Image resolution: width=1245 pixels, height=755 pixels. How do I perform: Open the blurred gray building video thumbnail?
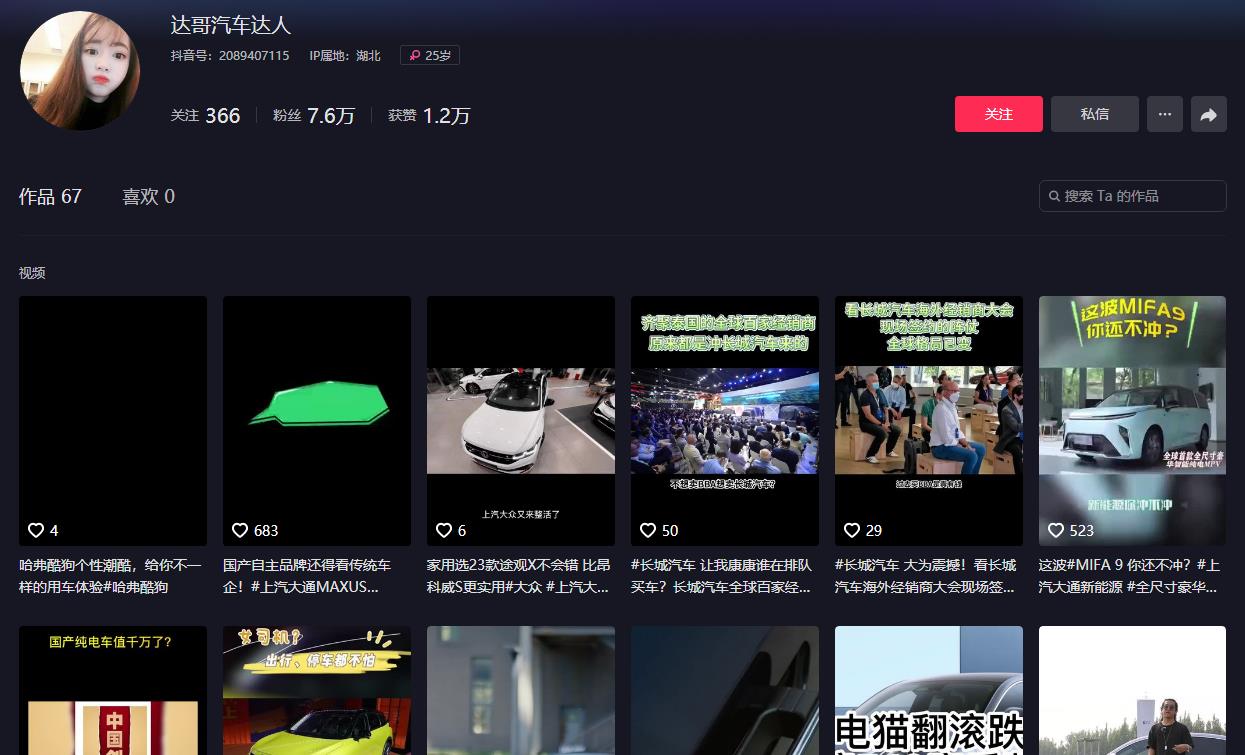click(x=521, y=690)
